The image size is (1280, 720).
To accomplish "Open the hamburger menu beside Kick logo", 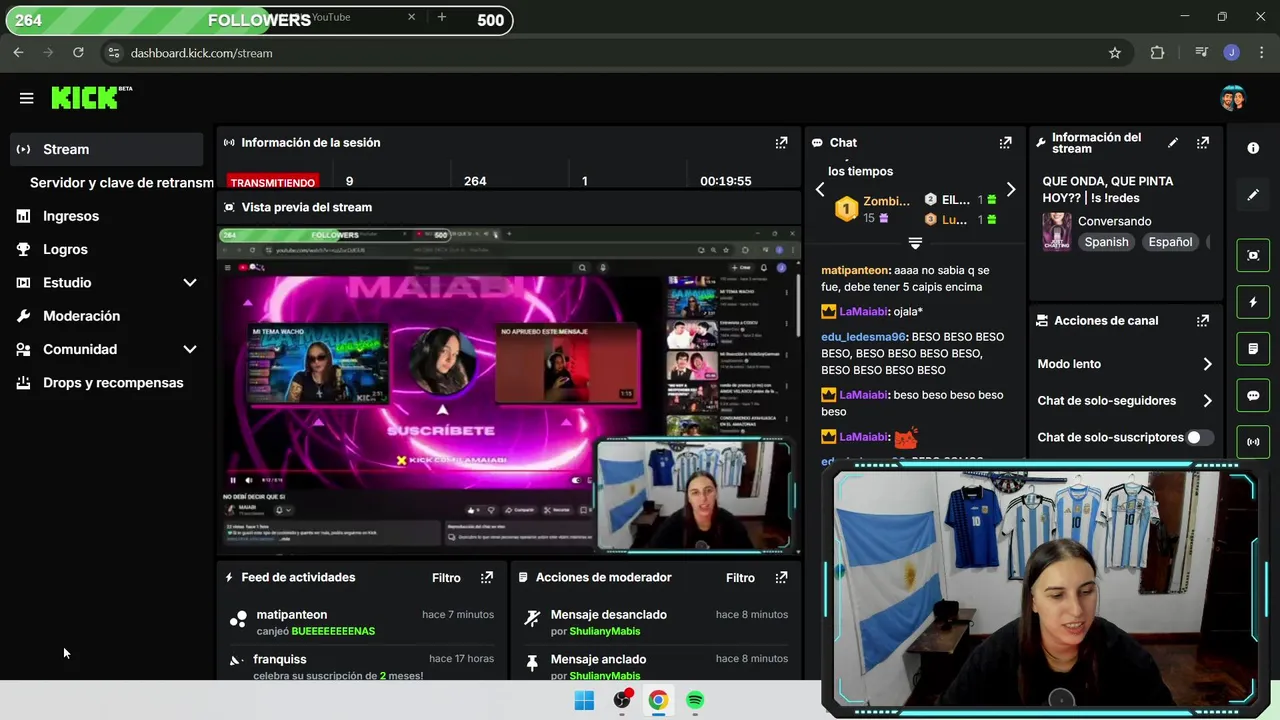I will 27,98.
